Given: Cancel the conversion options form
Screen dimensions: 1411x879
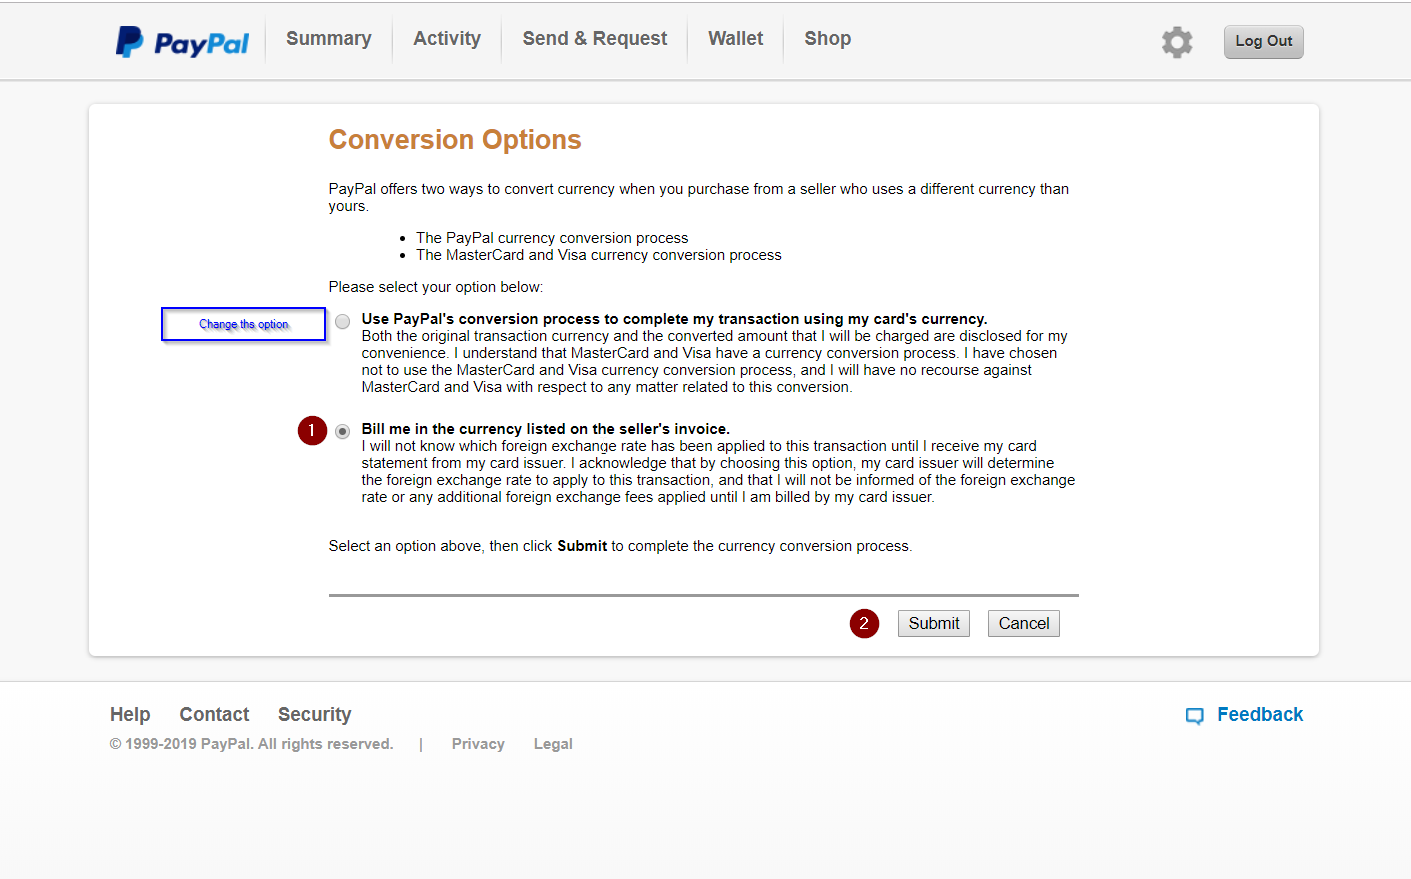Looking at the screenshot, I should 1023,623.
